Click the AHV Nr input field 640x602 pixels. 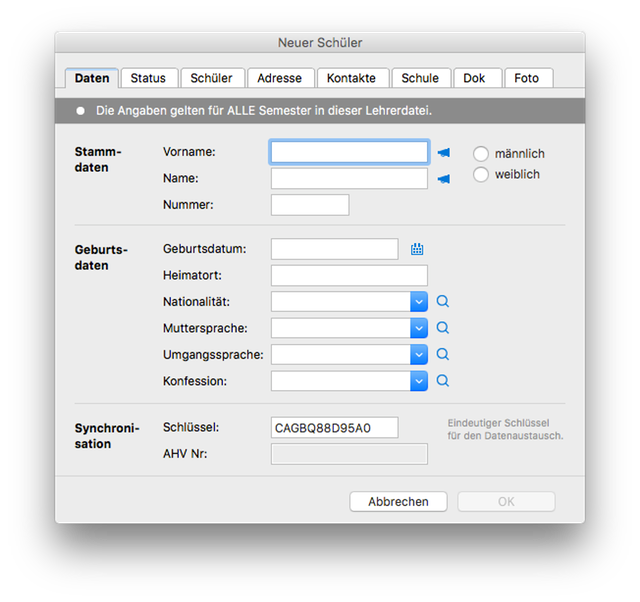pos(349,454)
